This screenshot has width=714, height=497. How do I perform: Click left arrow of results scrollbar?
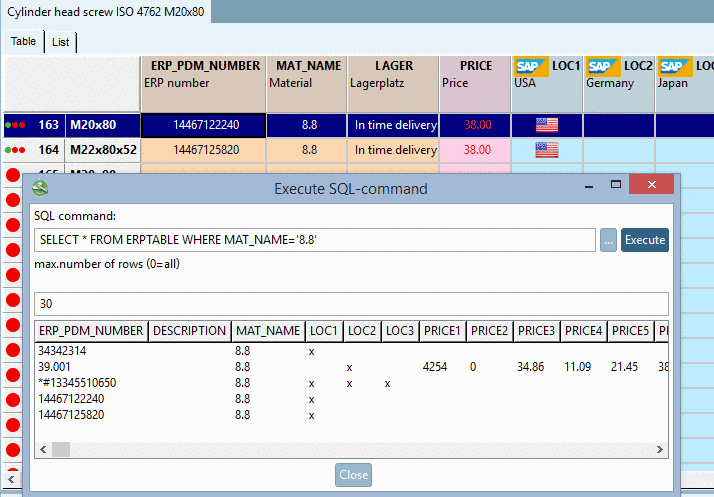(43, 450)
